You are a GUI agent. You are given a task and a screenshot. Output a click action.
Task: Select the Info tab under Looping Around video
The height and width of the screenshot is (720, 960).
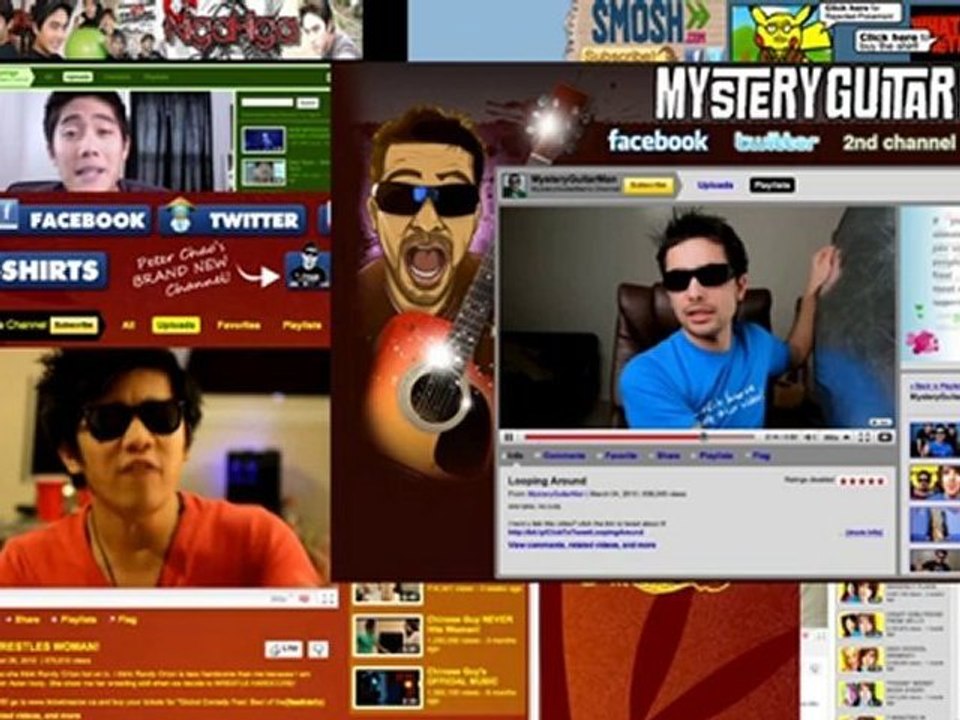click(515, 456)
